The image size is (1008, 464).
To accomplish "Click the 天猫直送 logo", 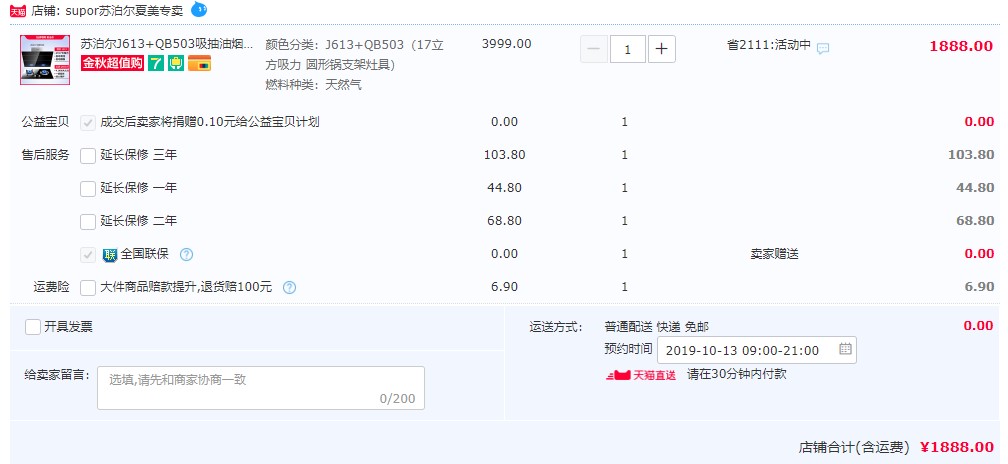I will pos(641,375).
